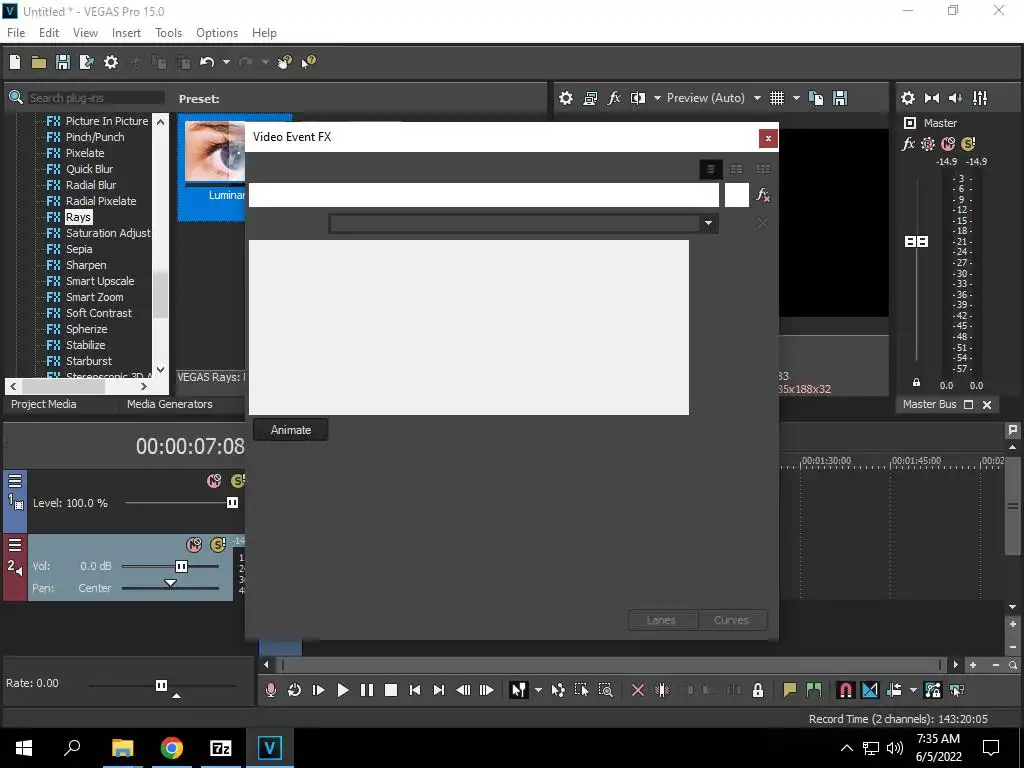Select the Soft Contrast plug-in

click(x=99, y=313)
